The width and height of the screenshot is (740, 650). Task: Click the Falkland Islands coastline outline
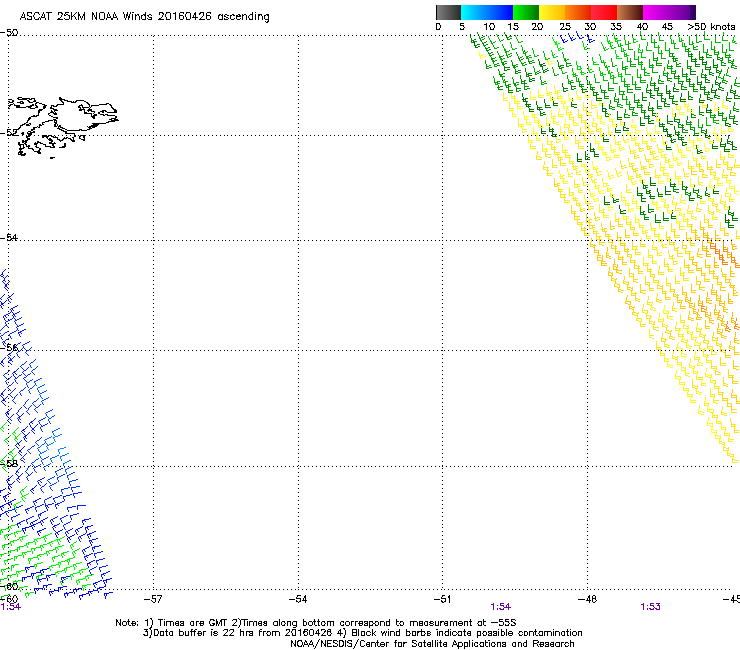[x=63, y=127]
